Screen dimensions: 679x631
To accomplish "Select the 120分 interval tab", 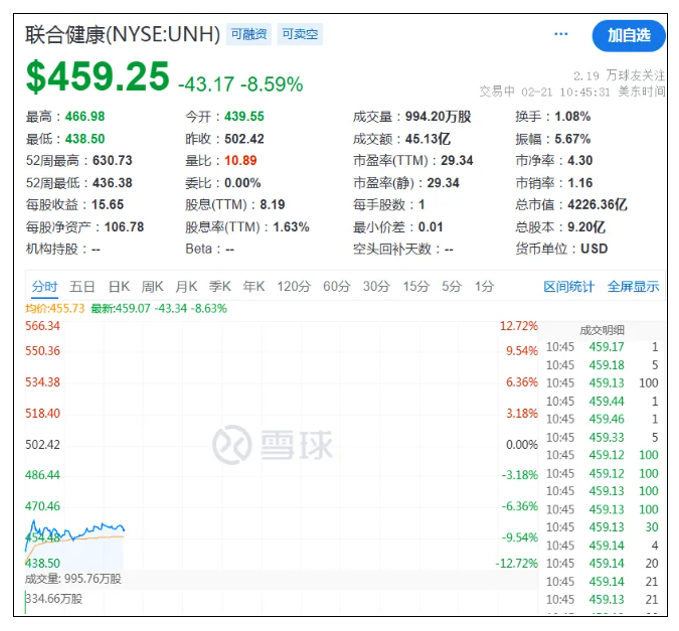I will point(294,287).
